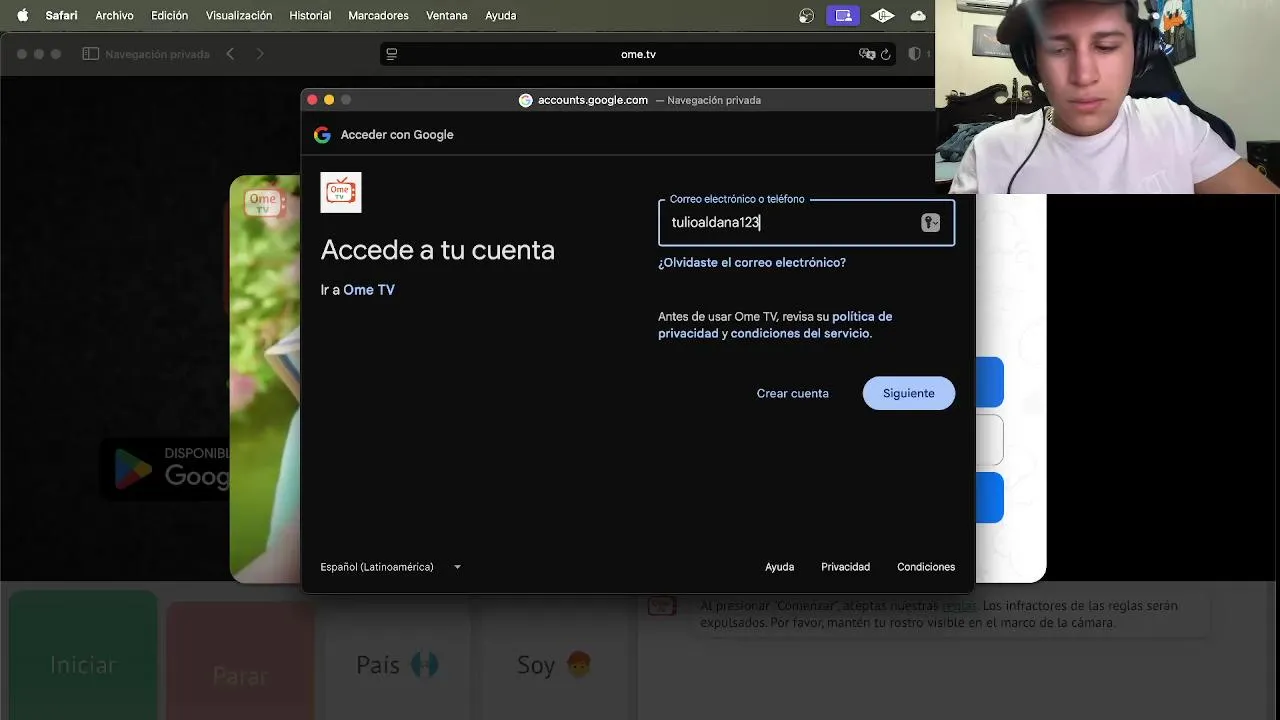Click the reader icon in ome.tv address bar

pos(392,54)
